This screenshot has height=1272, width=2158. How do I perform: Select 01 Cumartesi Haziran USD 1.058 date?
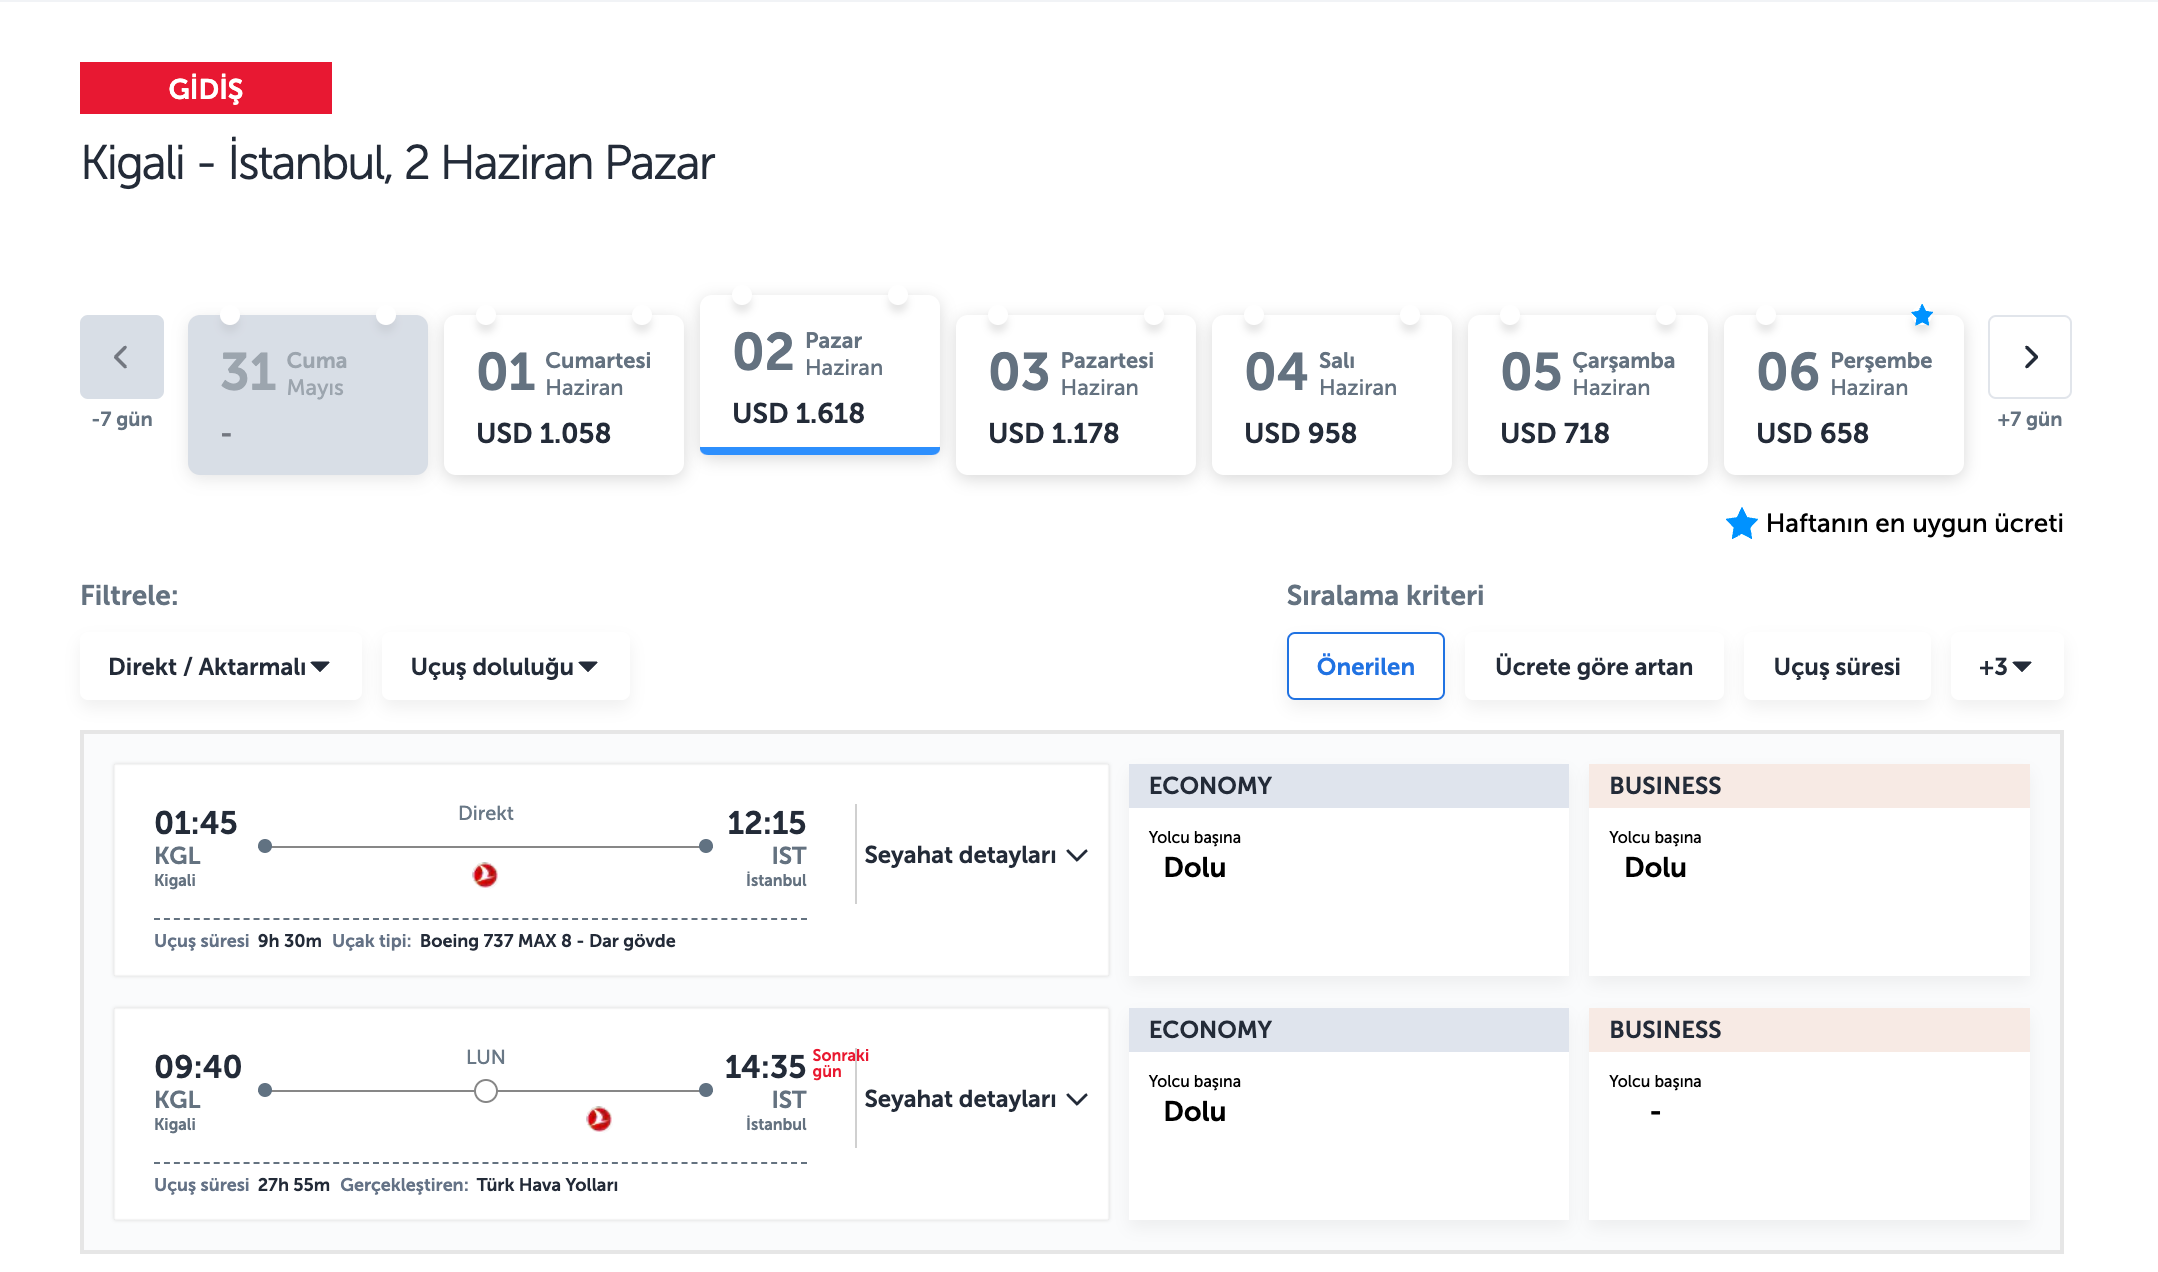[x=564, y=395]
